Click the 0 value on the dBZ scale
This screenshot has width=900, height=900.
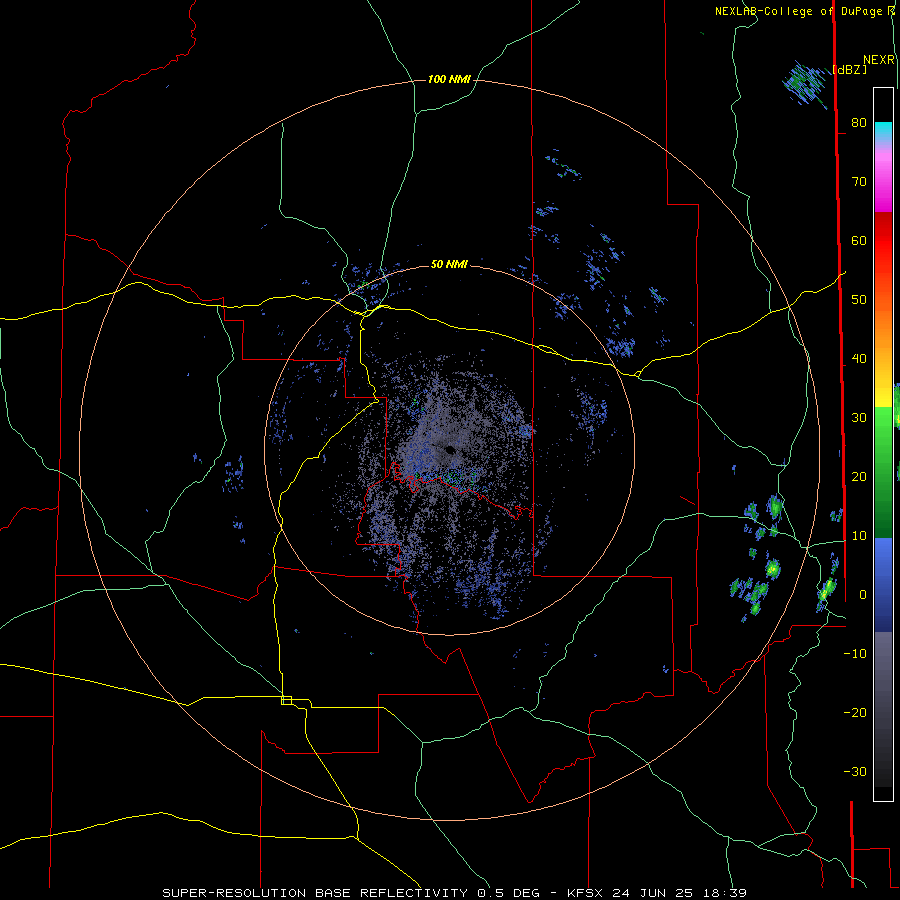862,595
